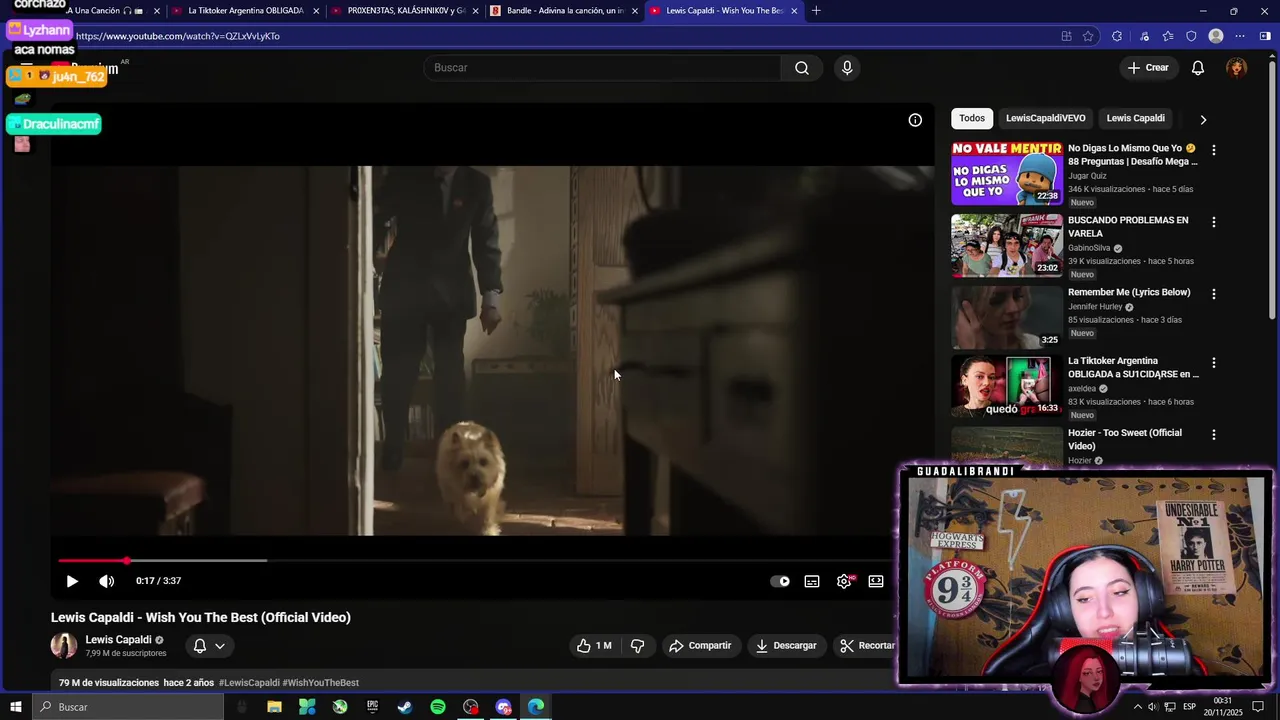The width and height of the screenshot is (1280, 720).
Task: Open YouTube notifications bell
Action: point(1198,68)
